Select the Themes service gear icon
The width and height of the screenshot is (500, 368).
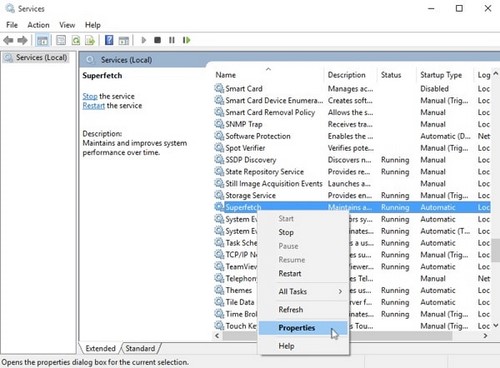(x=219, y=290)
